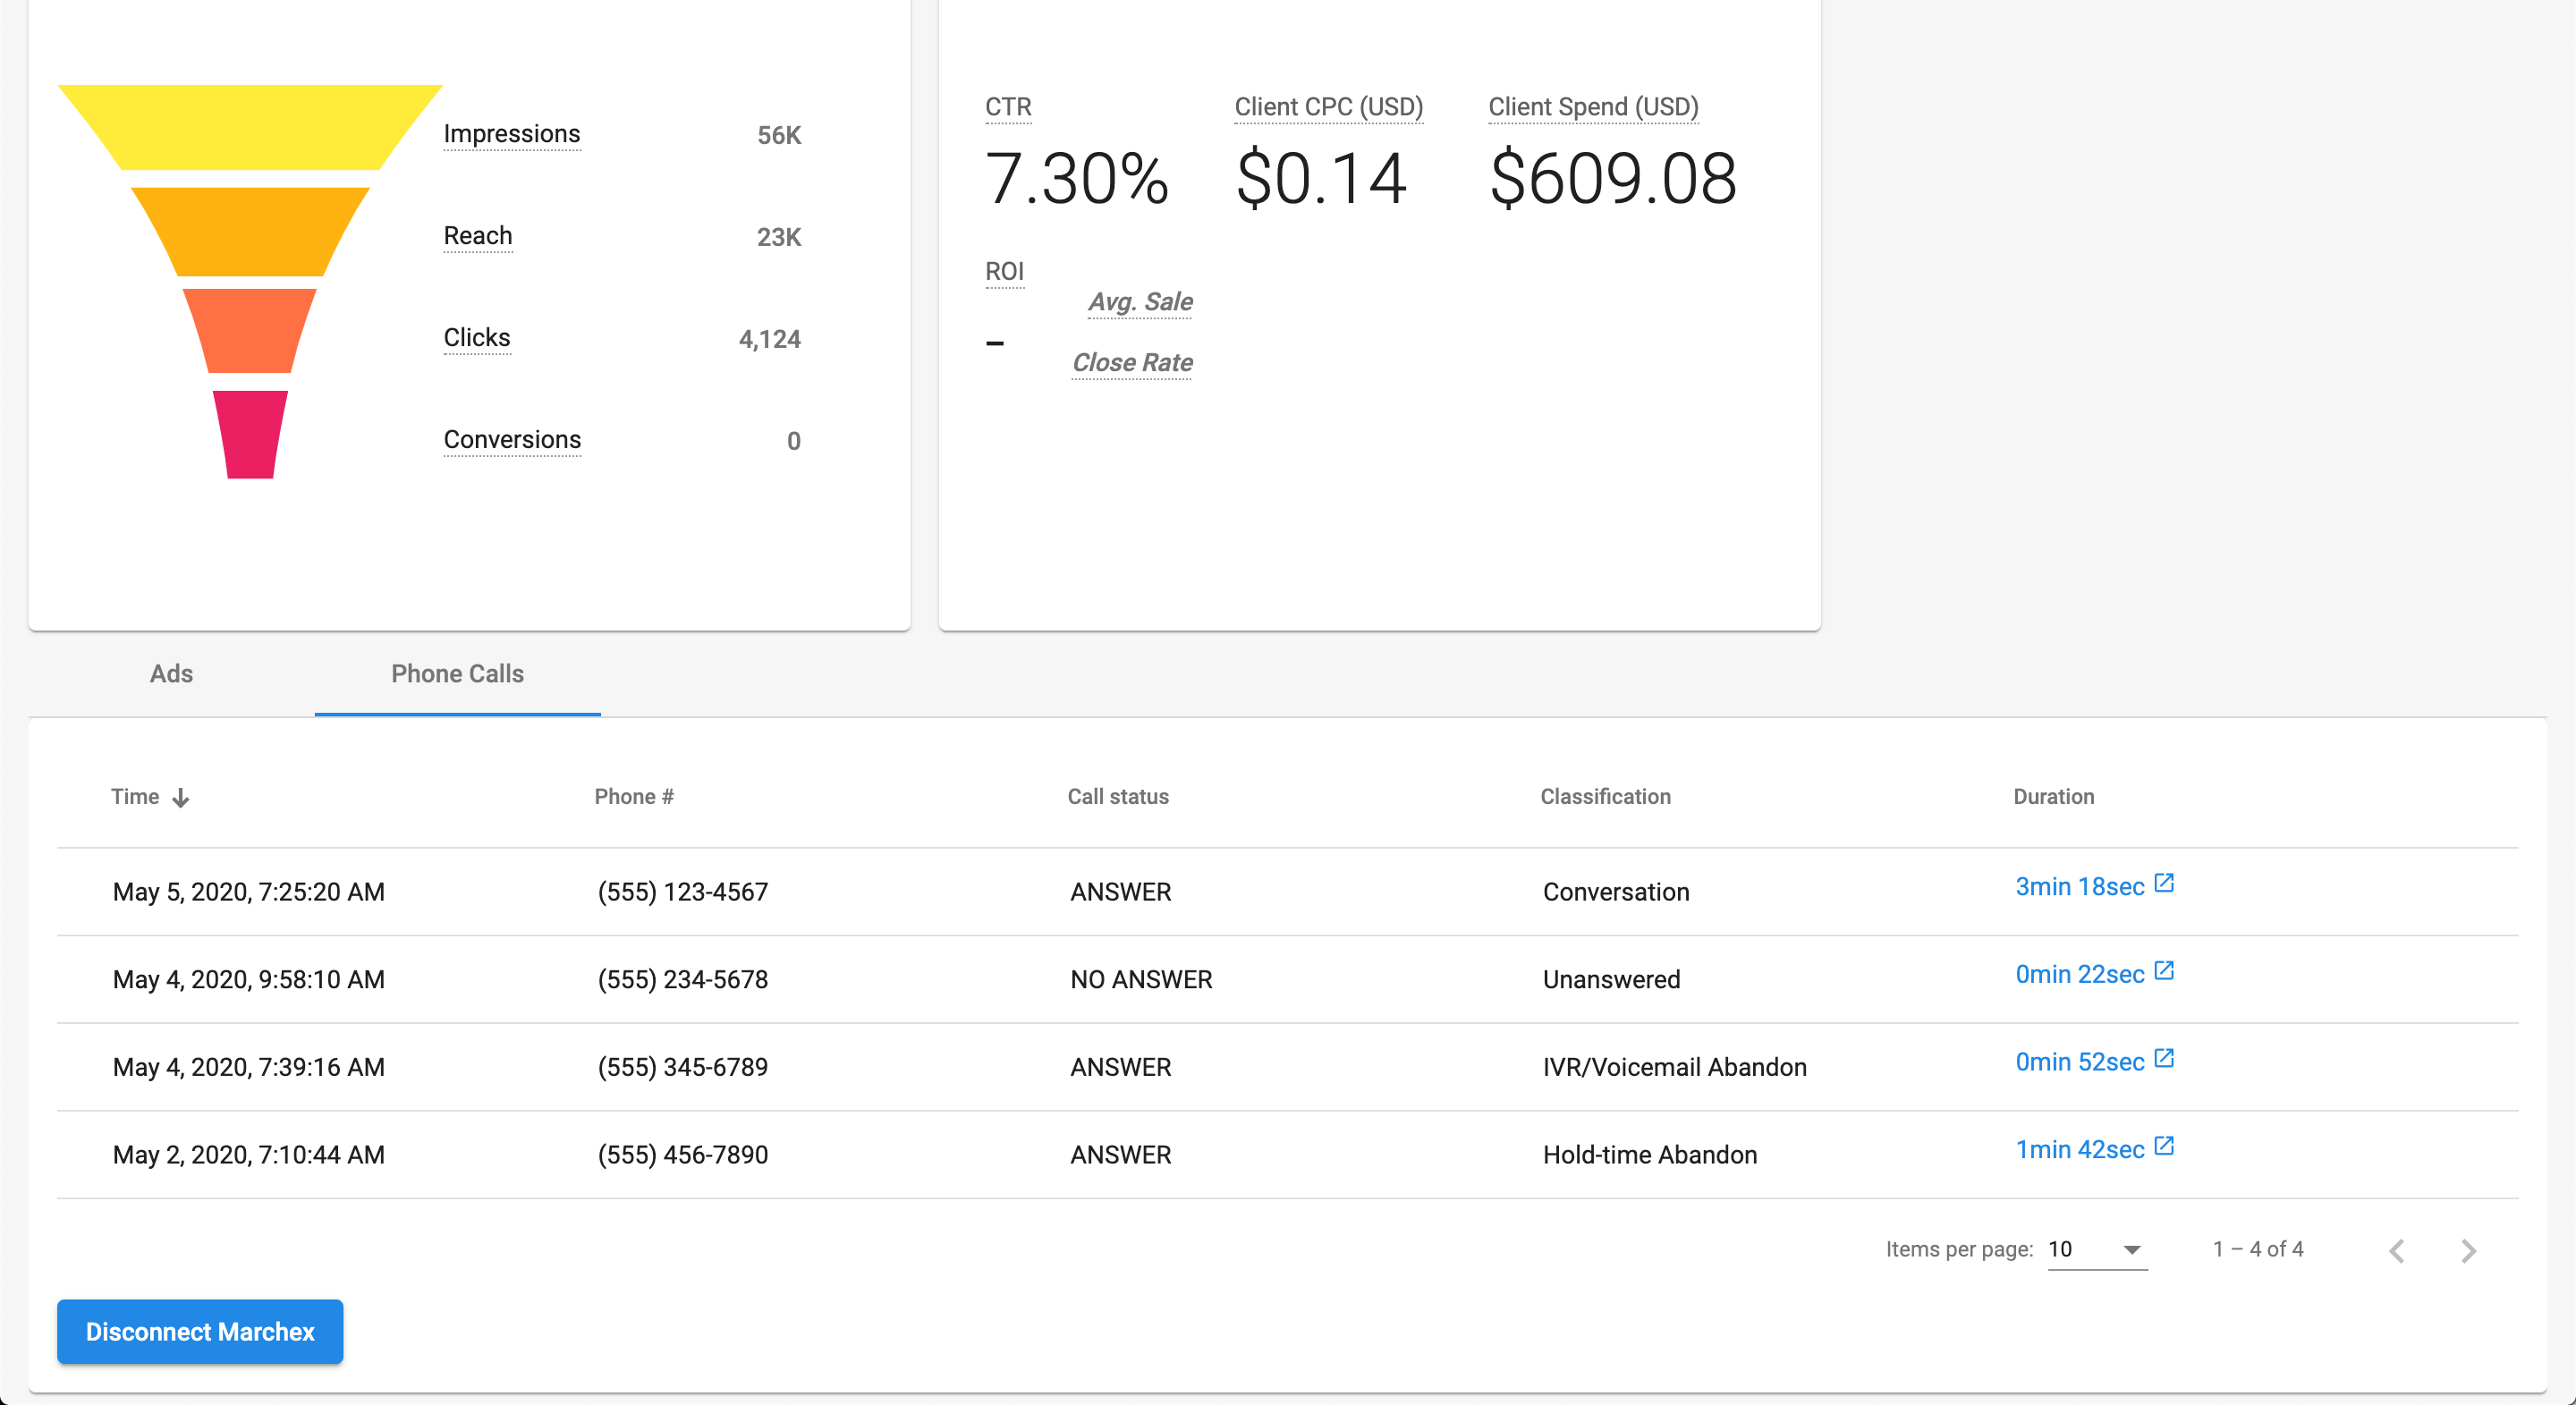Click the next page chevron arrow
Screen dimensions: 2576x1405
click(2470, 1250)
